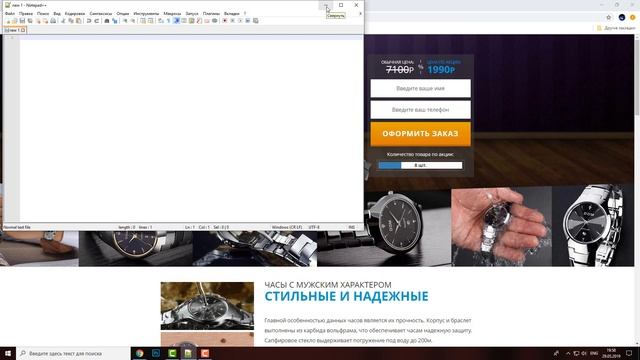Toggle word wrap in Notepad++ toolbar
The width and height of the screenshot is (640, 360).
tap(160, 21)
